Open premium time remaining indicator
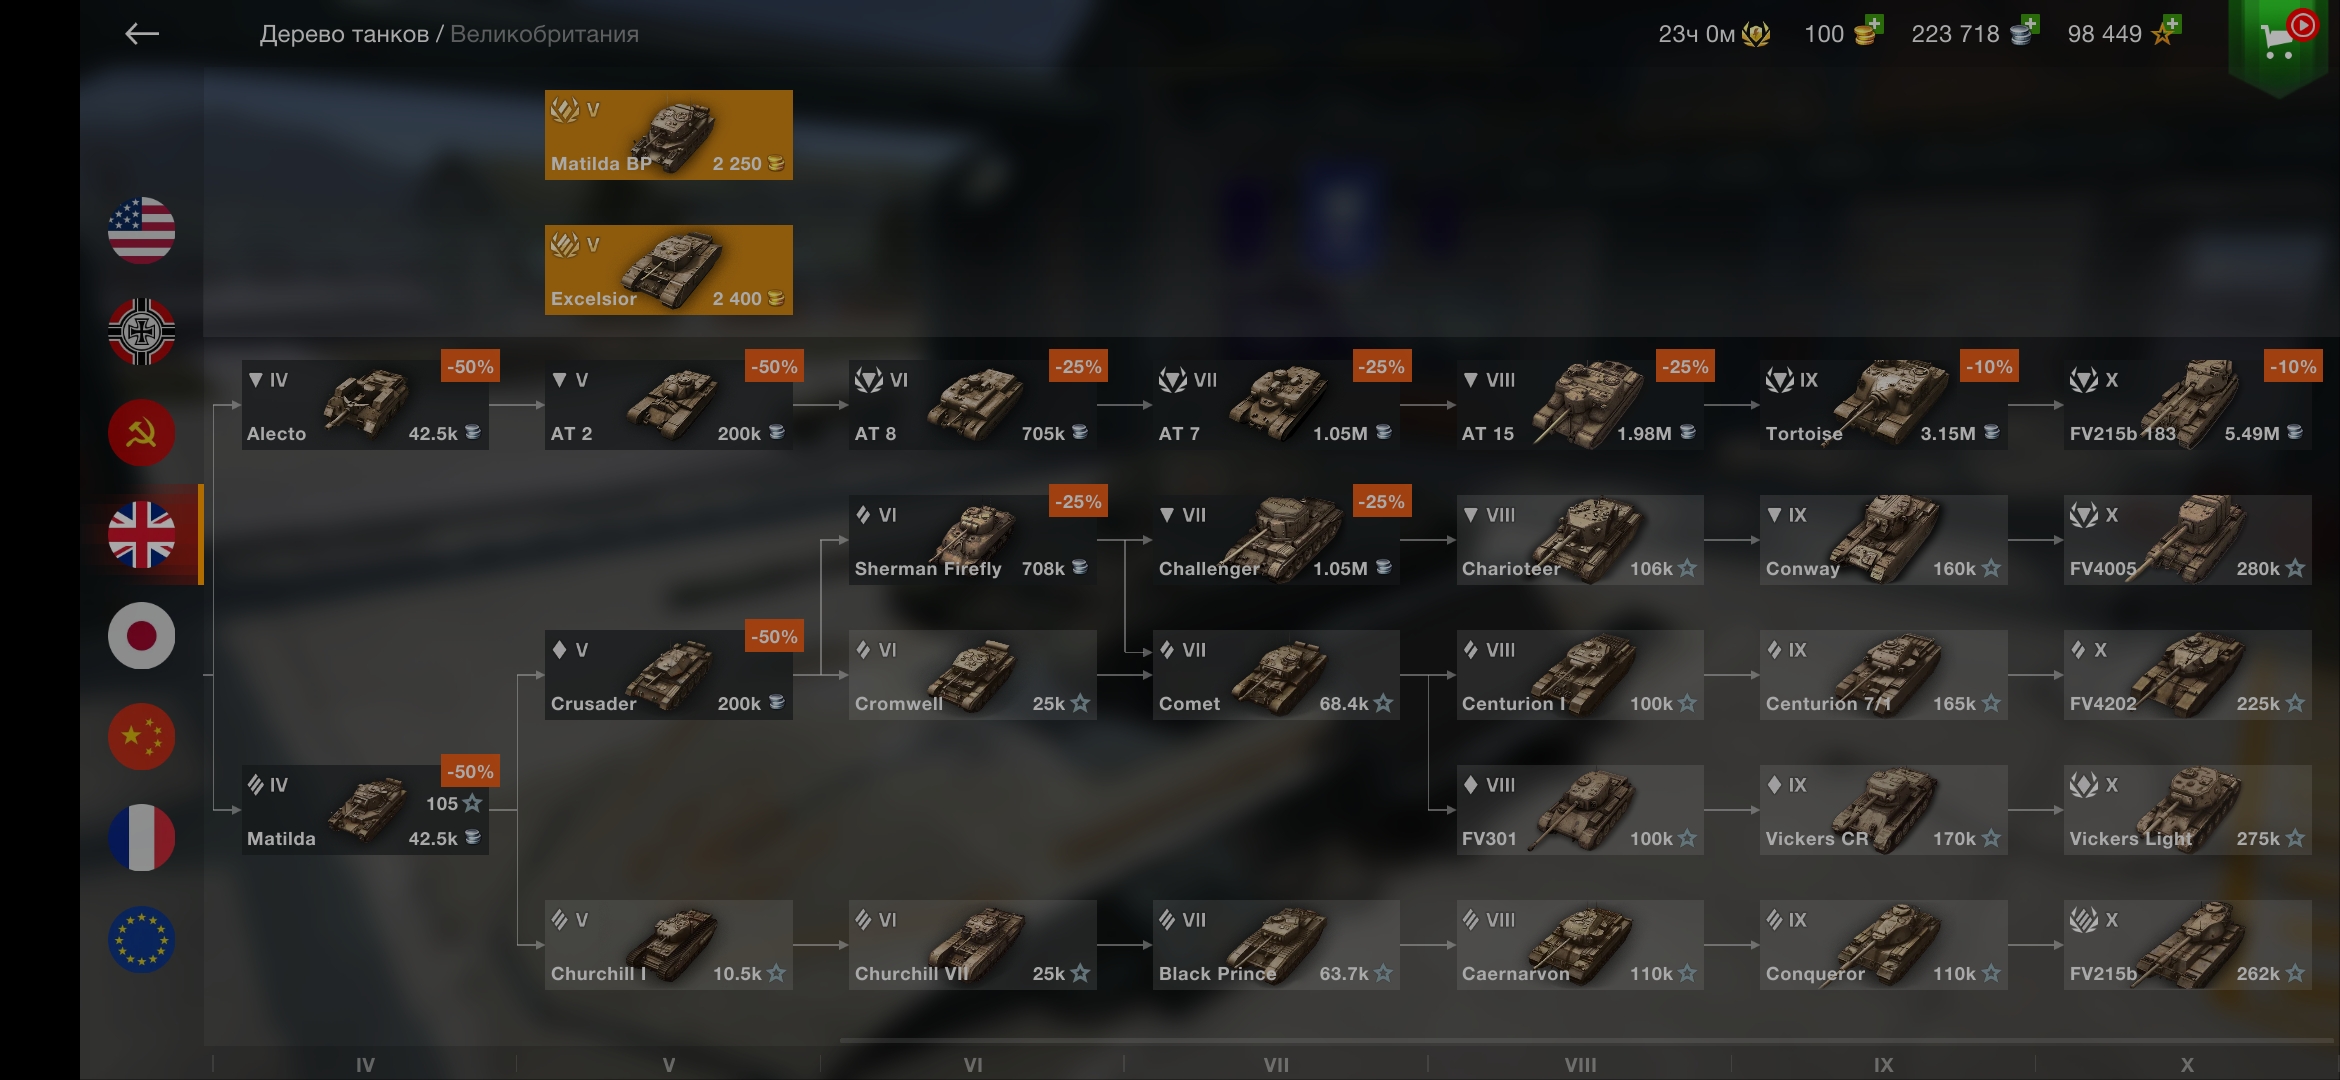The image size is (2340, 1080). [1713, 34]
